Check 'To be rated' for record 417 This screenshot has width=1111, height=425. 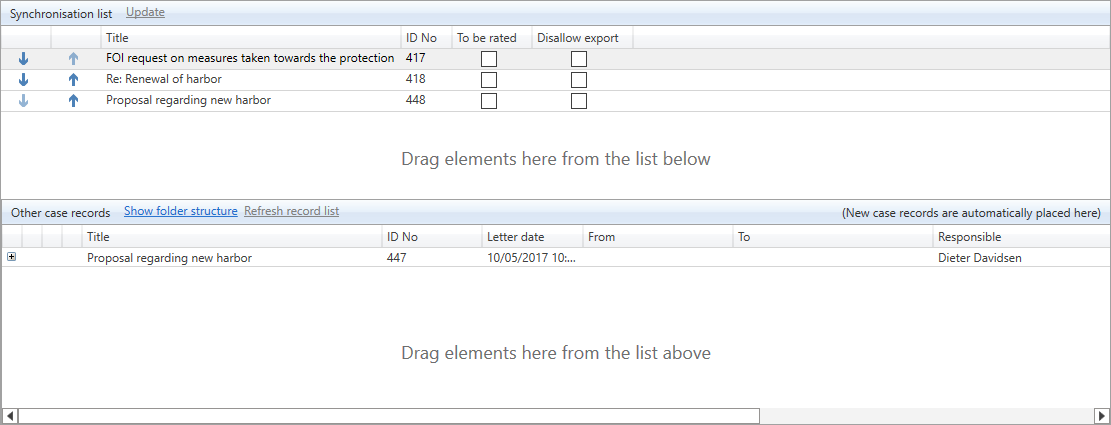489,59
